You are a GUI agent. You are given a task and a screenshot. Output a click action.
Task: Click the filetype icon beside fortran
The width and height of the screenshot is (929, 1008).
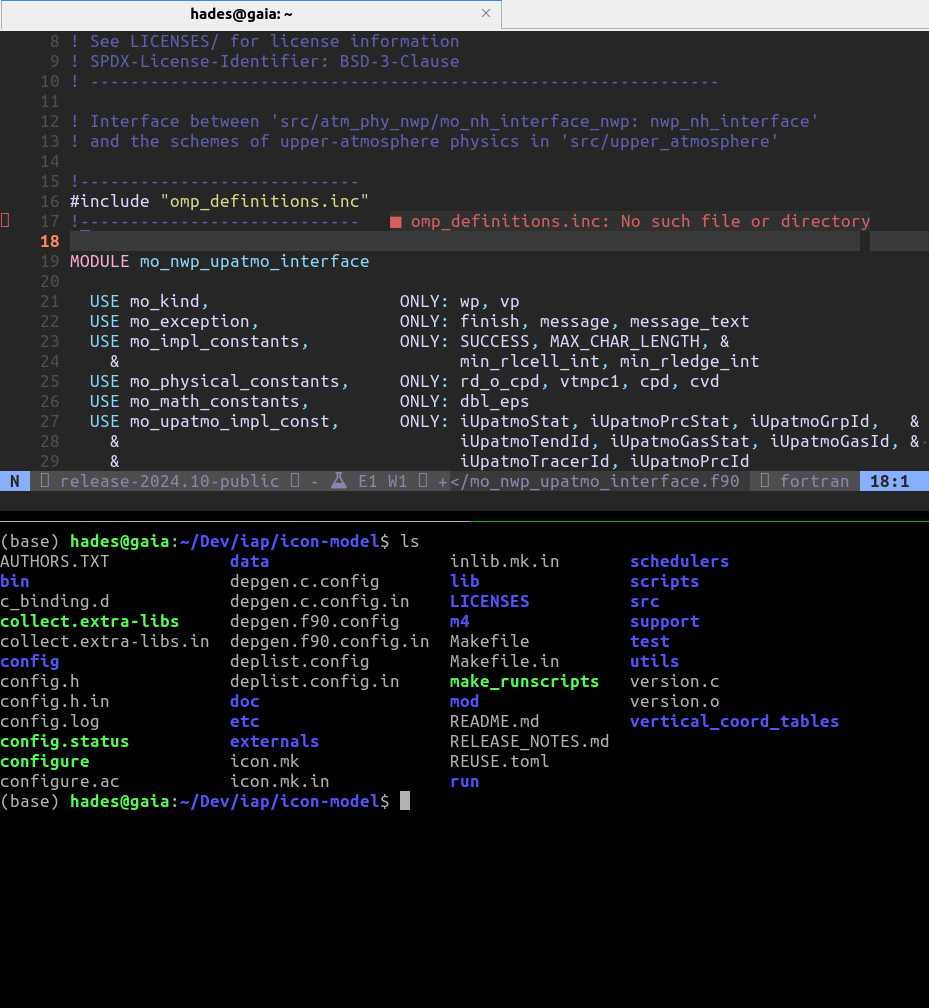coord(765,481)
